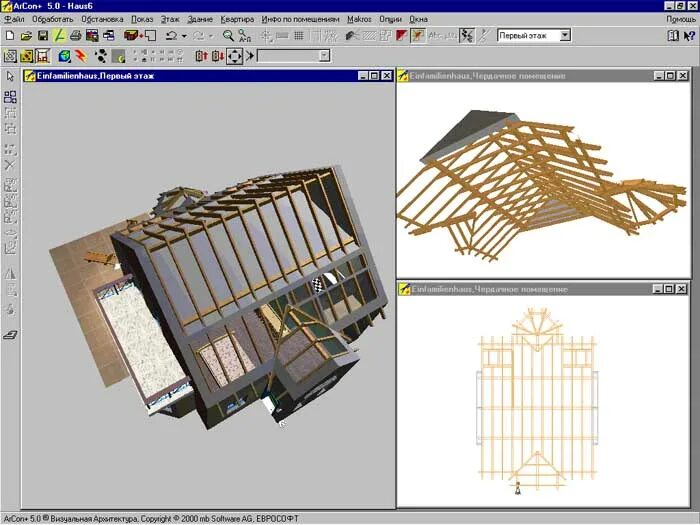The image size is (700, 525).
Task: Maximize the upper-right roof timber 3D window
Action: point(671,76)
